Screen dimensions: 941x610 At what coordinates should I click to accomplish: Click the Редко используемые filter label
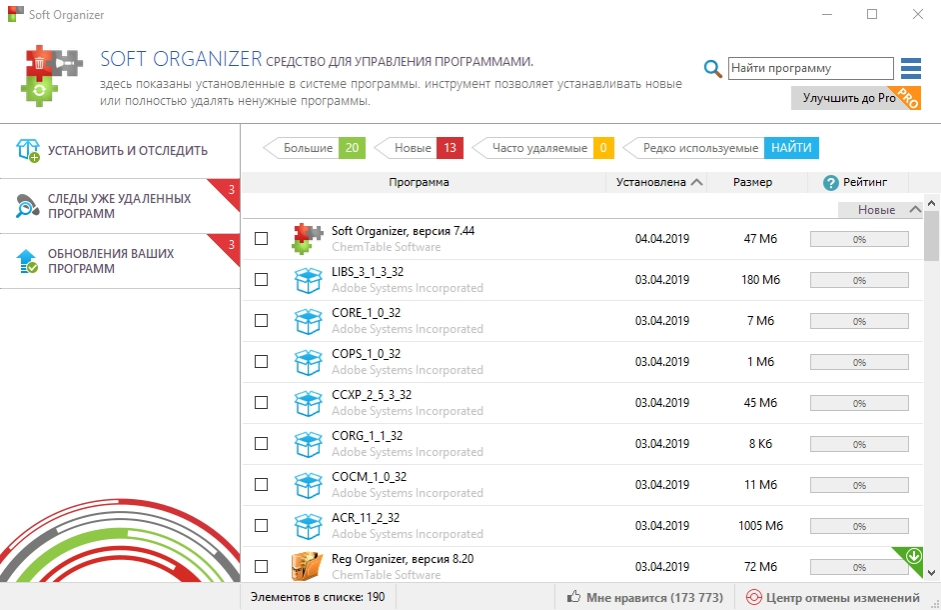(700, 148)
